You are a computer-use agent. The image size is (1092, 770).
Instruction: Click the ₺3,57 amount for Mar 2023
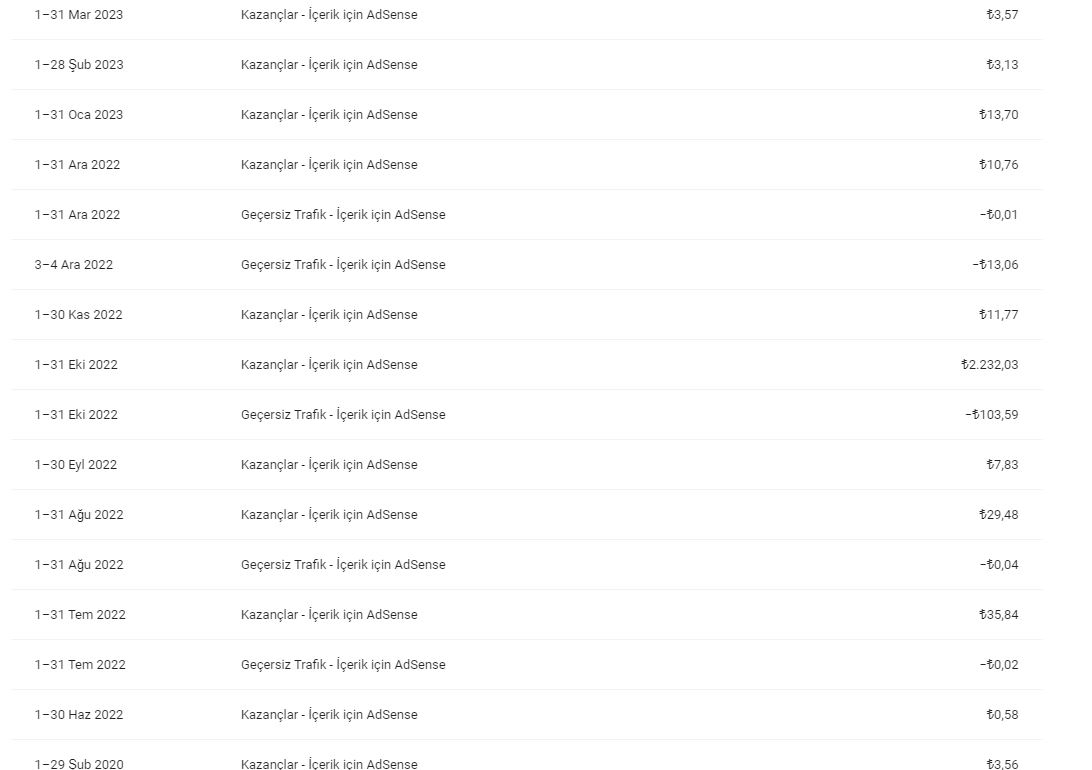point(1002,15)
